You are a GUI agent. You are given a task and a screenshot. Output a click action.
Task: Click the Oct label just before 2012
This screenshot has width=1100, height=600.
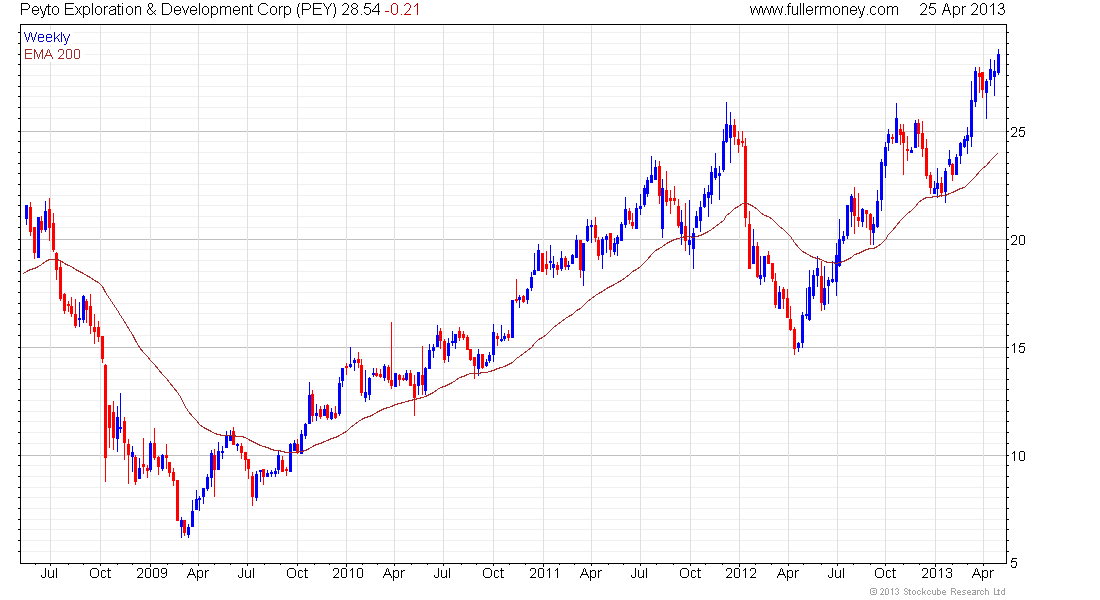pos(690,573)
